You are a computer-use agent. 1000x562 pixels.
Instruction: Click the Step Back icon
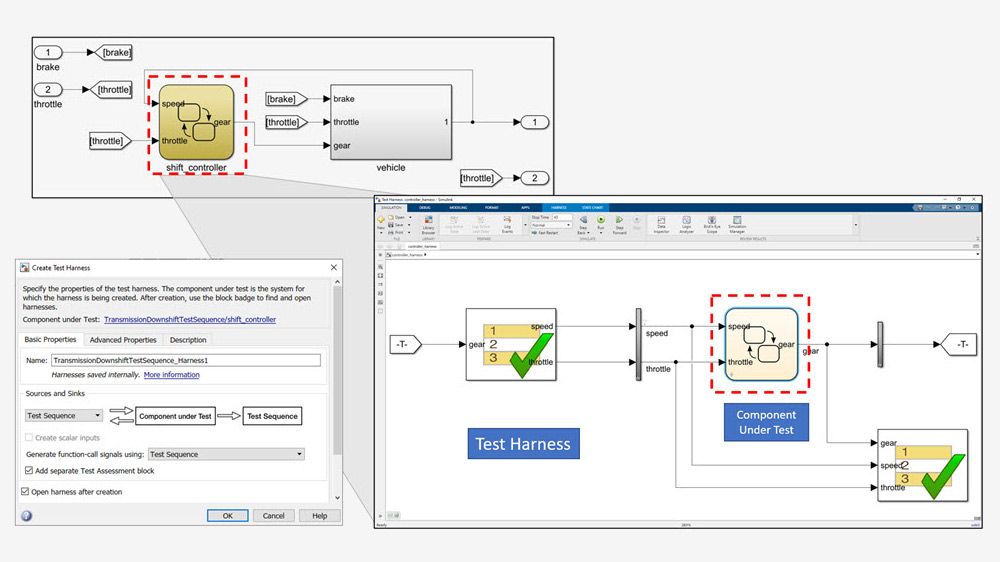pos(581,222)
